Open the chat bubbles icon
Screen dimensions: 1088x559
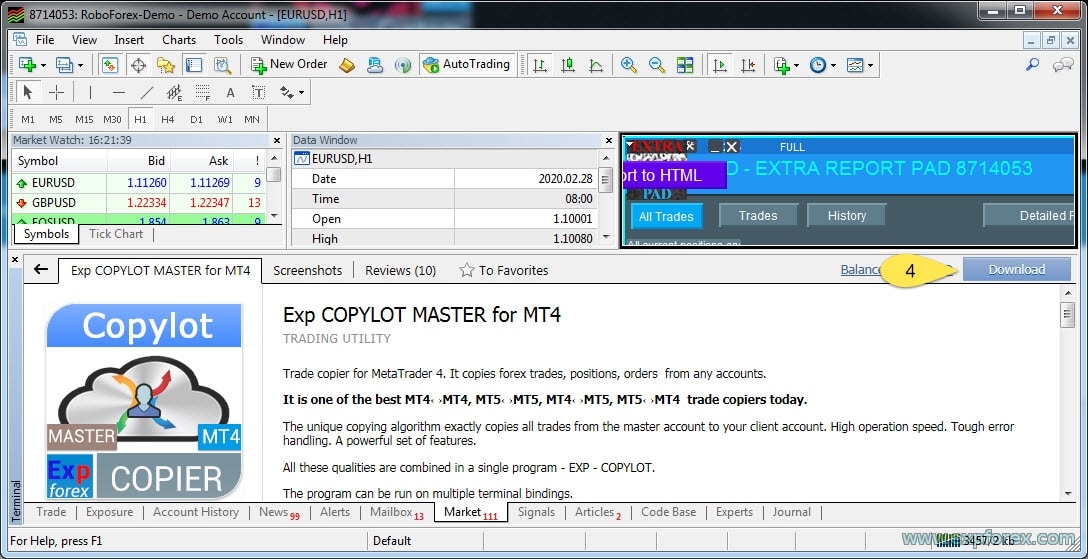point(1063,64)
